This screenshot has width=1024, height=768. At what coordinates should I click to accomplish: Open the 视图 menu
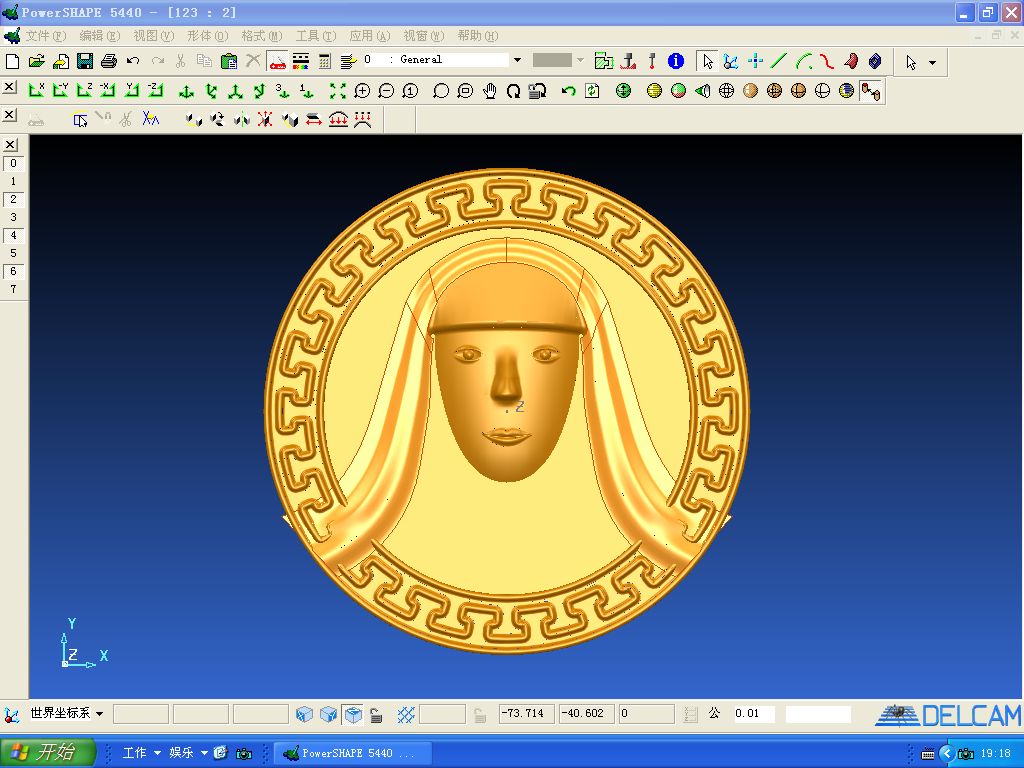click(153, 36)
